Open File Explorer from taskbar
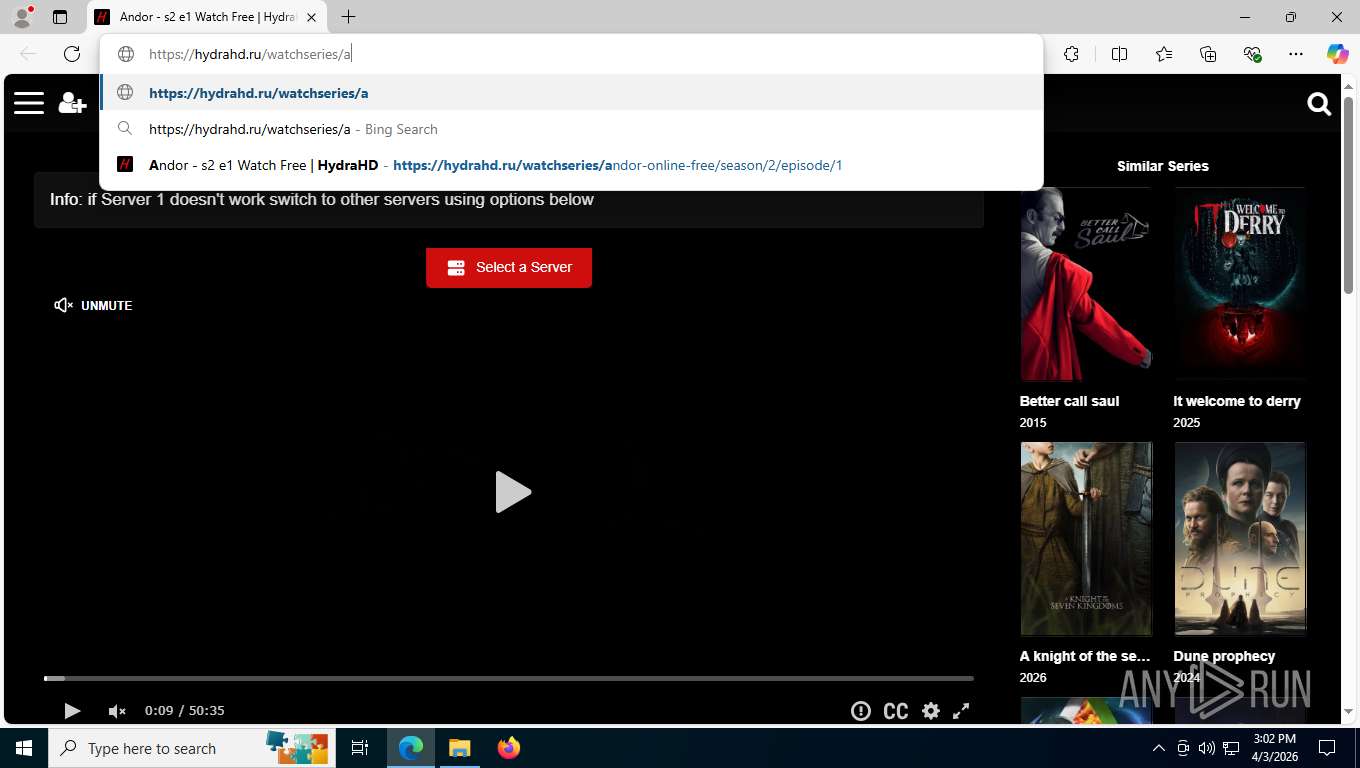This screenshot has height=768, width=1360. [x=459, y=748]
